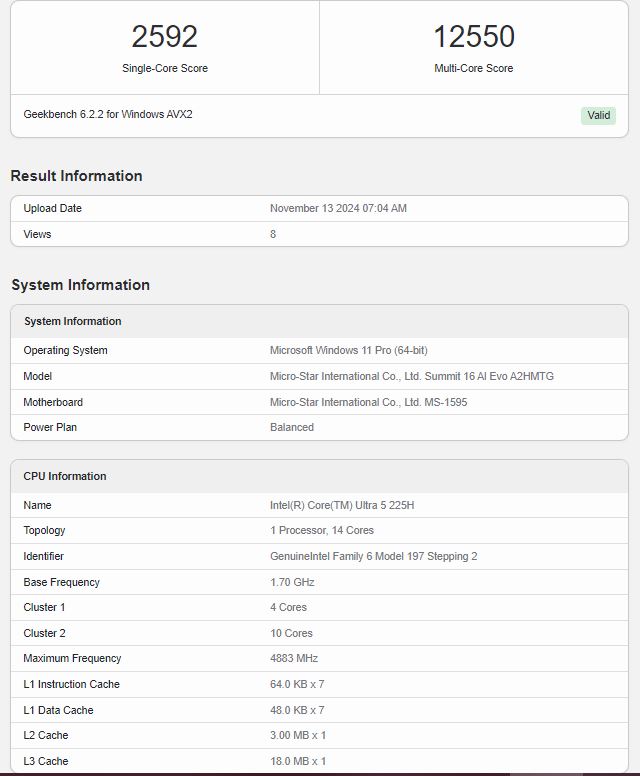Click the Result Information heading
Viewport: 640px width, 776px height.
(x=76, y=176)
